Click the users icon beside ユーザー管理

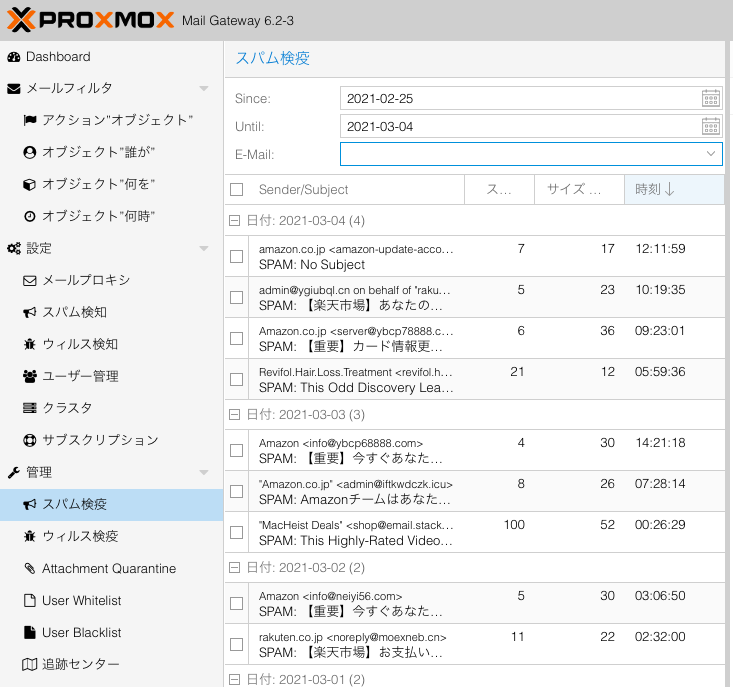(30, 376)
